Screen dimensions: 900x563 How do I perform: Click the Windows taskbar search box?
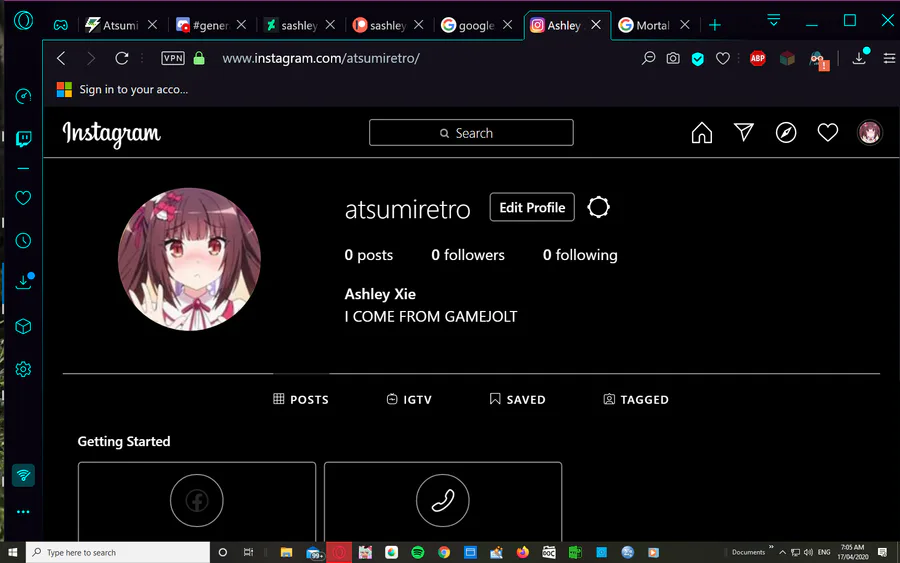(118, 552)
